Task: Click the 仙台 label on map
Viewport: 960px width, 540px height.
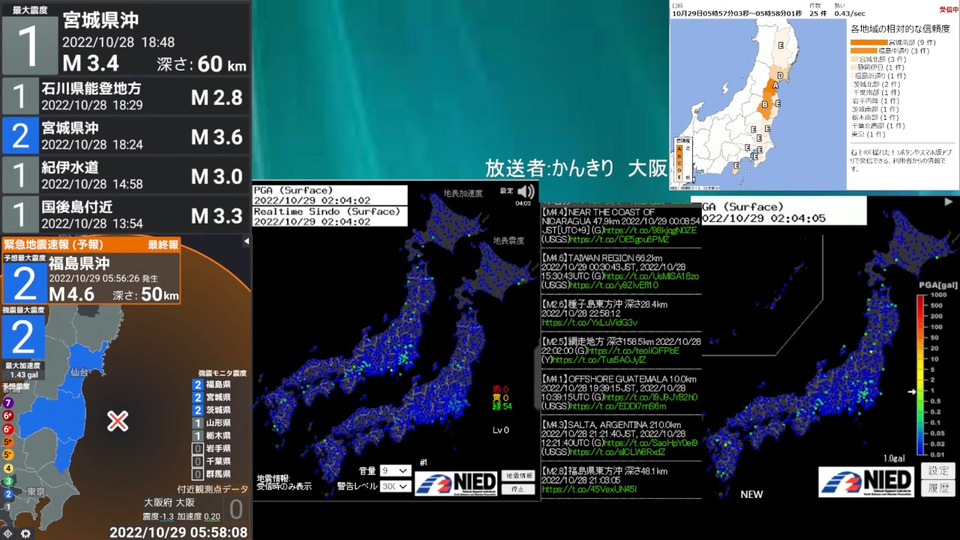Action: pyautogui.click(x=79, y=372)
